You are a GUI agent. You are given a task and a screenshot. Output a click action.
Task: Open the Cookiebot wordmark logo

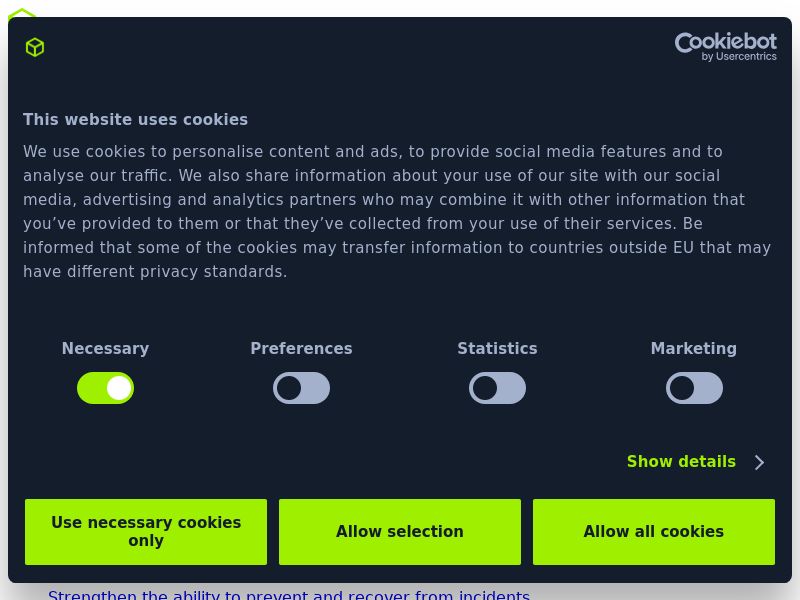tap(725, 42)
